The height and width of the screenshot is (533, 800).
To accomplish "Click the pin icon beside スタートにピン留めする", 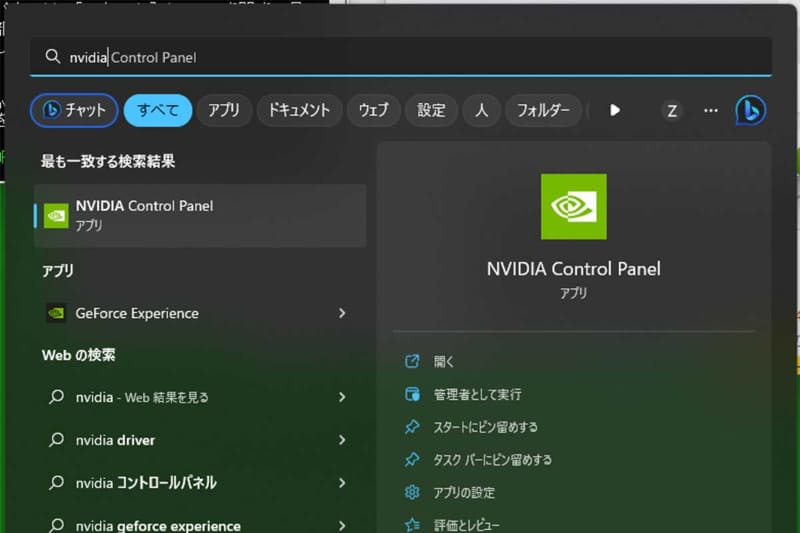I will tap(412, 427).
